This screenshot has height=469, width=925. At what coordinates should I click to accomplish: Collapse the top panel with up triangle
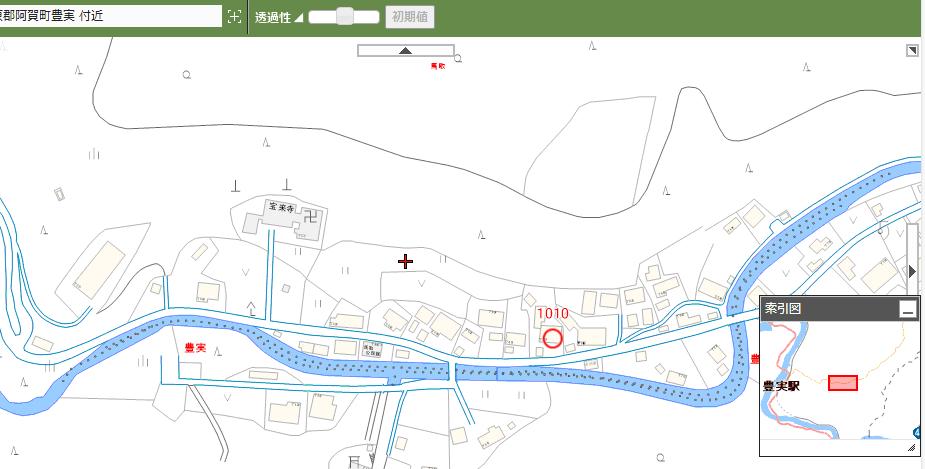(x=405, y=50)
